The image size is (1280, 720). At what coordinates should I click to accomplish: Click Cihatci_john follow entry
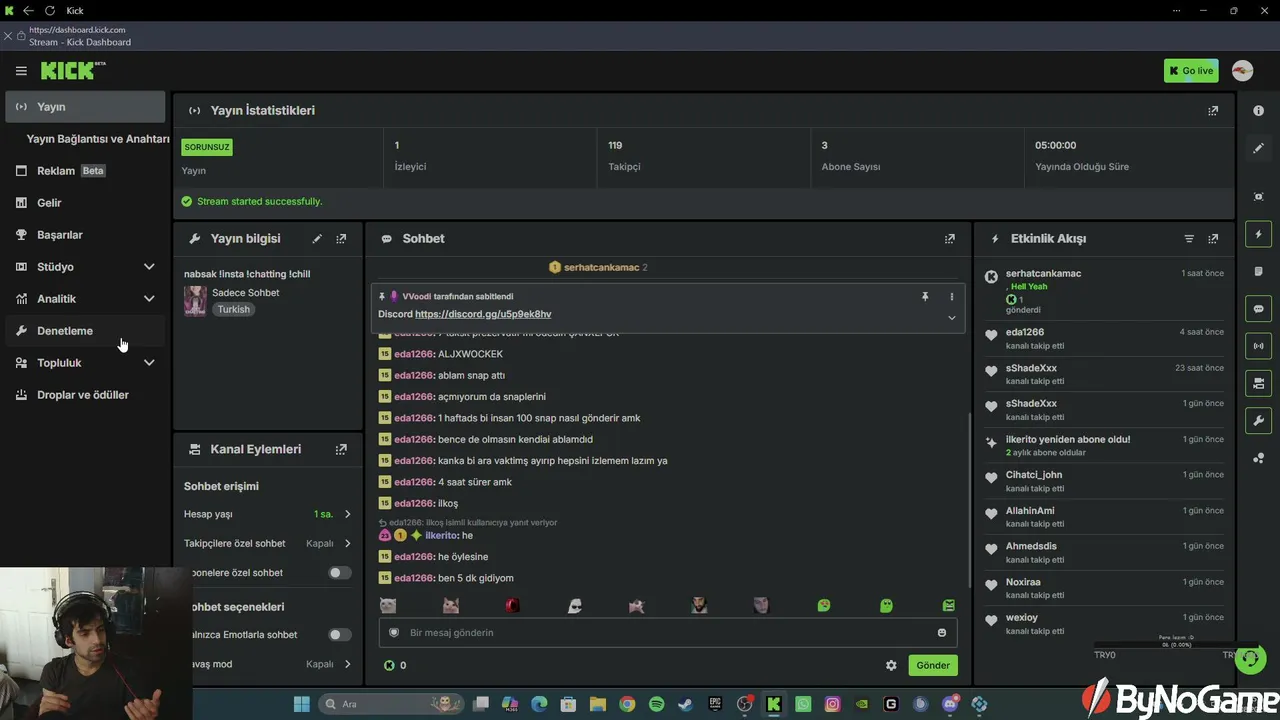(1104, 481)
